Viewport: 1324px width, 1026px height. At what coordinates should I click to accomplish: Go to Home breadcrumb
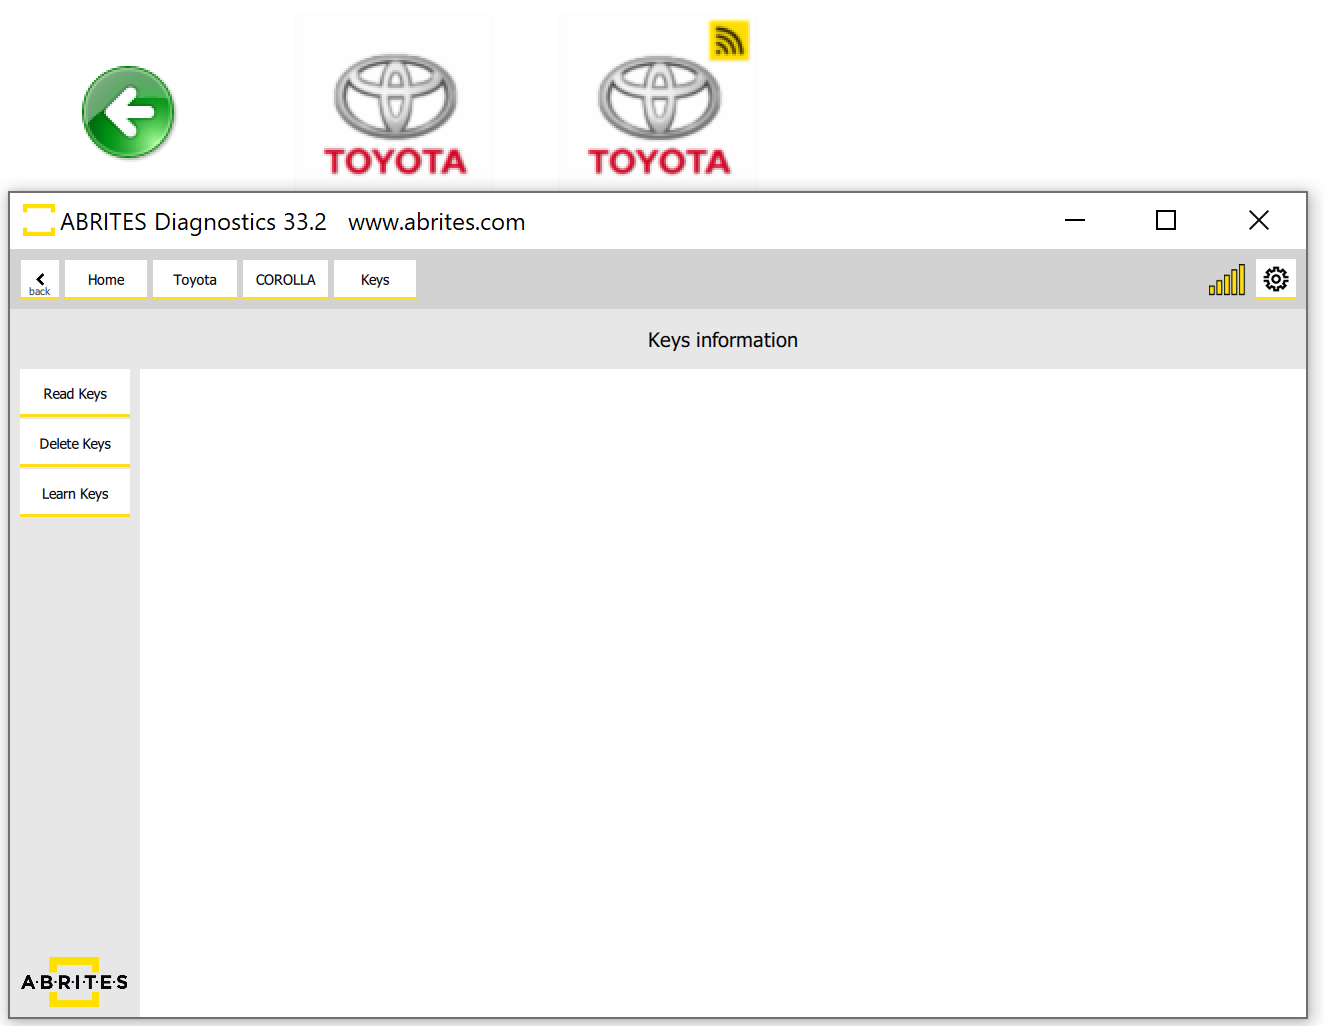pyautogui.click(x=106, y=280)
